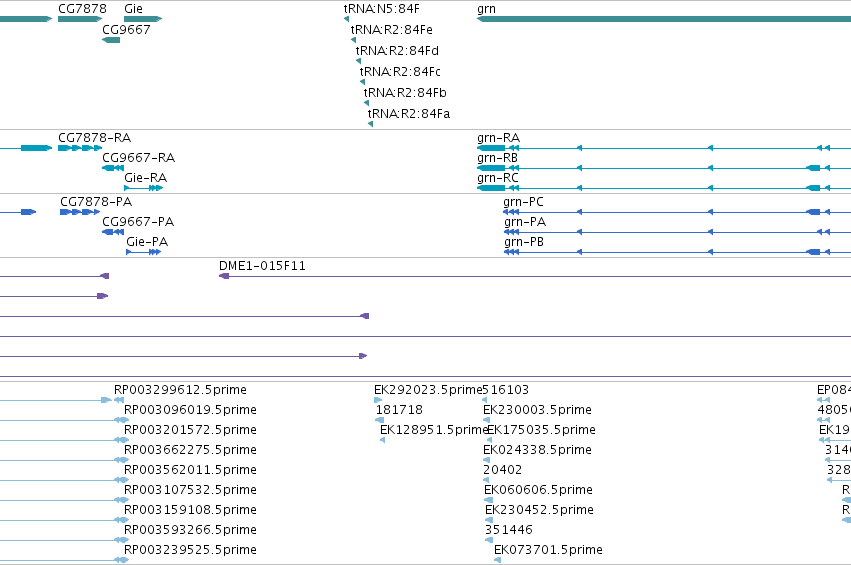Select the grn-PC protein label

coord(523,201)
